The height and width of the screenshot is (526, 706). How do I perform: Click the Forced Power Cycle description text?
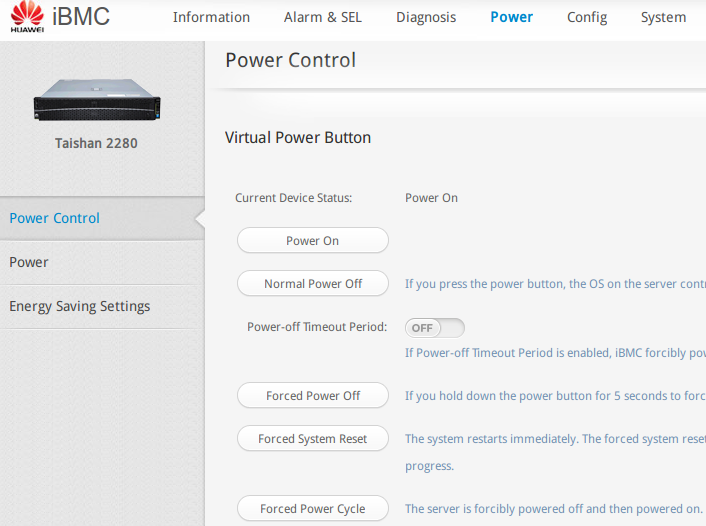(553, 509)
